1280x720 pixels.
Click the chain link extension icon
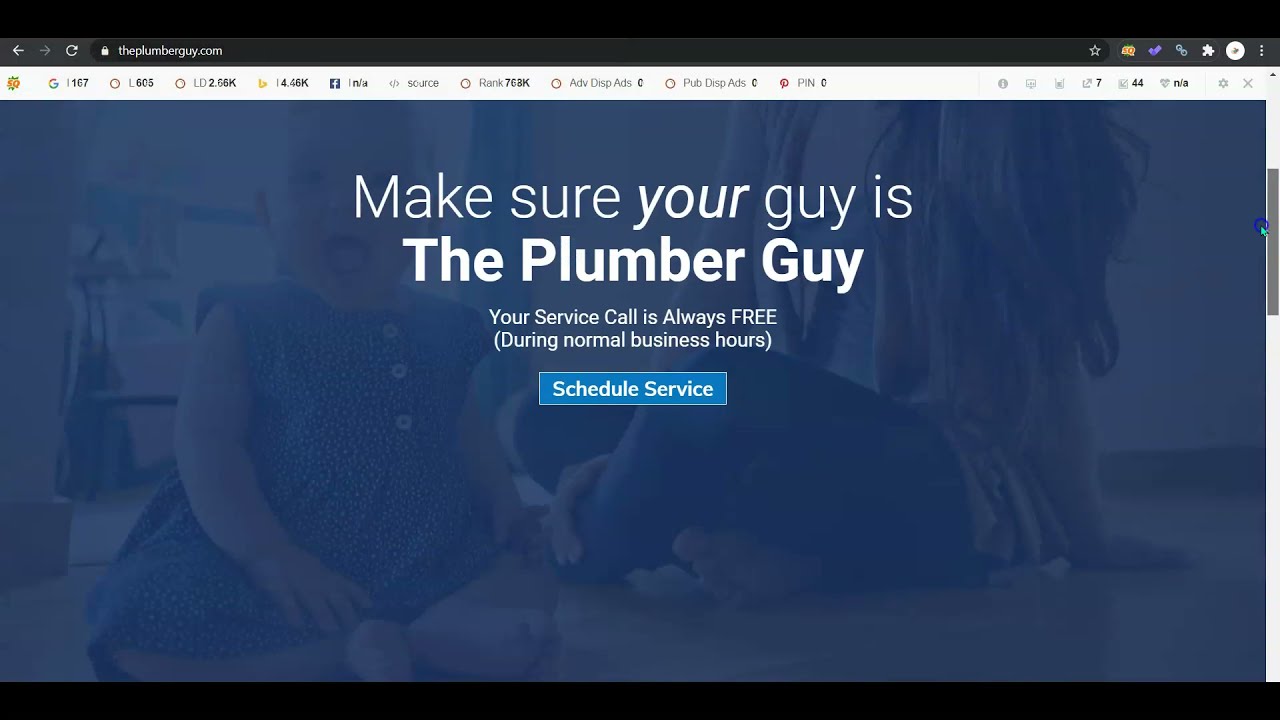tap(1181, 50)
